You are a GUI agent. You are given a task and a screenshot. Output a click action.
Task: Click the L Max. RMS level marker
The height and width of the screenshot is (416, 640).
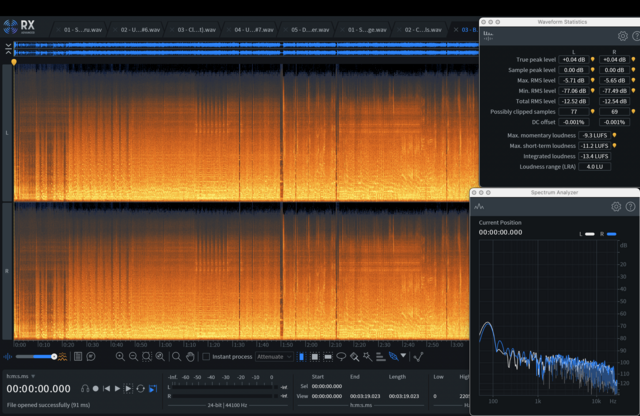coord(593,80)
